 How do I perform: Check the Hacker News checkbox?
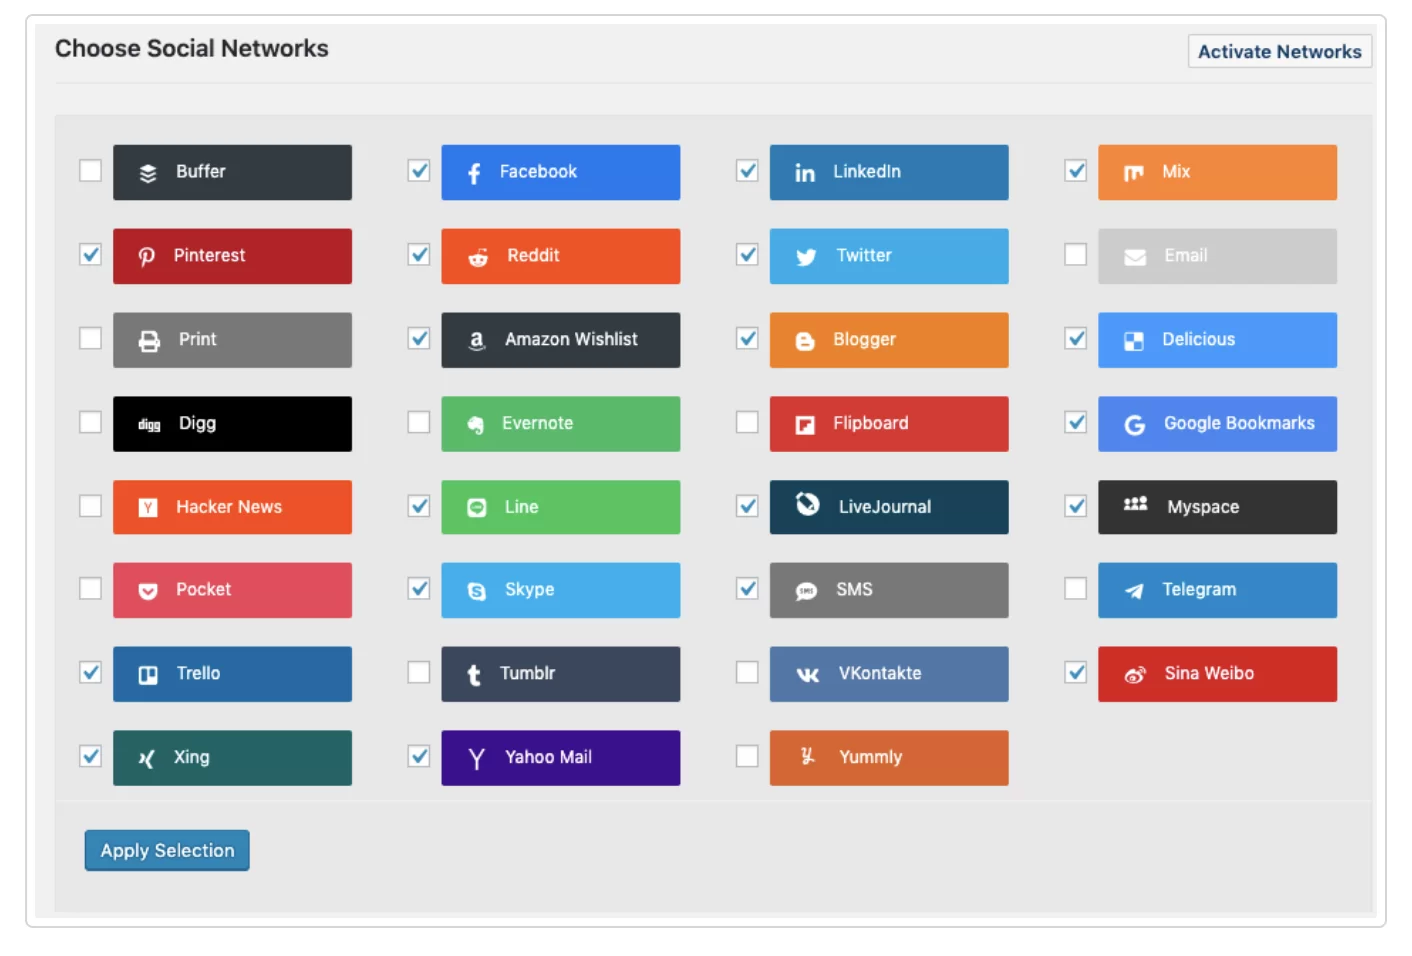[x=91, y=507]
